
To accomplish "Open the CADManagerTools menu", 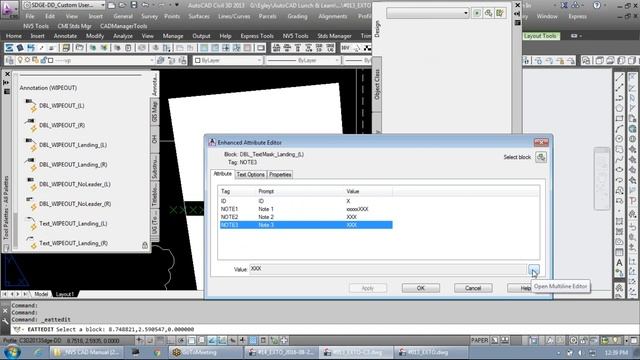I will [x=123, y=26].
